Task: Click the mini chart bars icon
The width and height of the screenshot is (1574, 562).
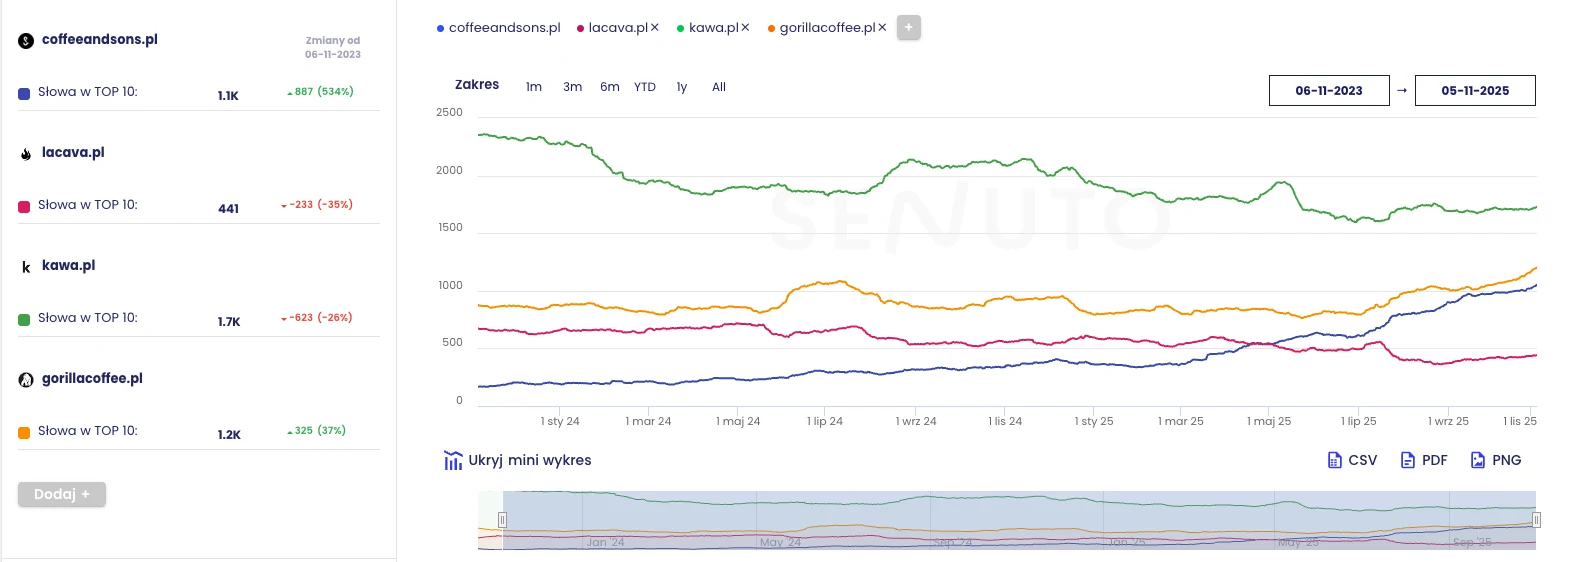Action: (453, 460)
